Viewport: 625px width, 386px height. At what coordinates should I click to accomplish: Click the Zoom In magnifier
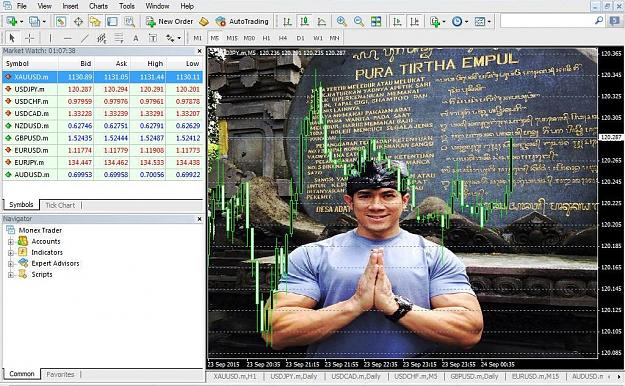[x=342, y=22]
